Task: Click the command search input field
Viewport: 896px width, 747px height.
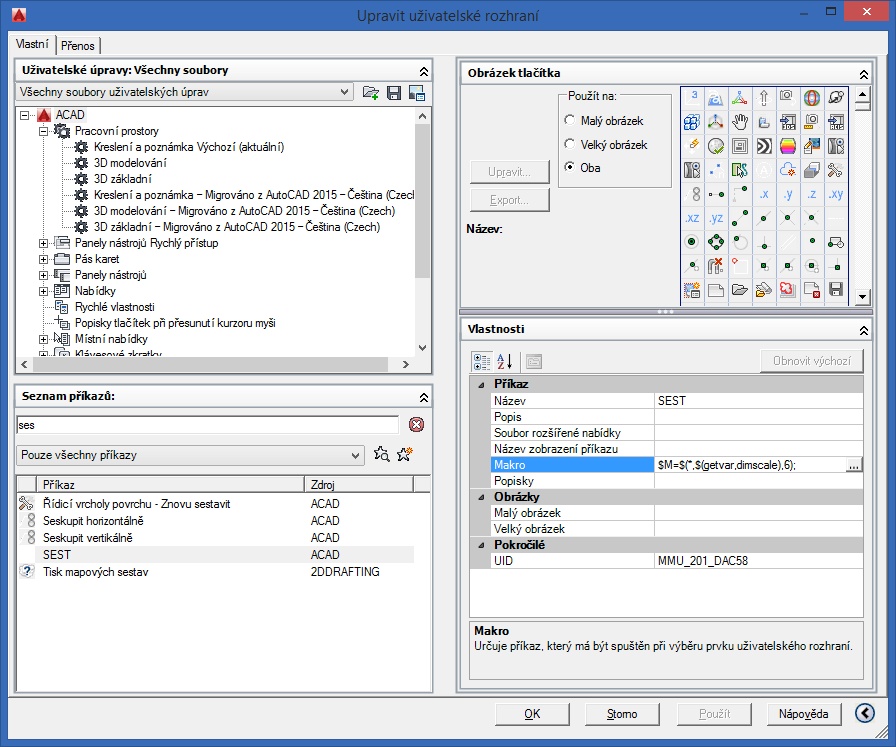Action: [x=207, y=425]
